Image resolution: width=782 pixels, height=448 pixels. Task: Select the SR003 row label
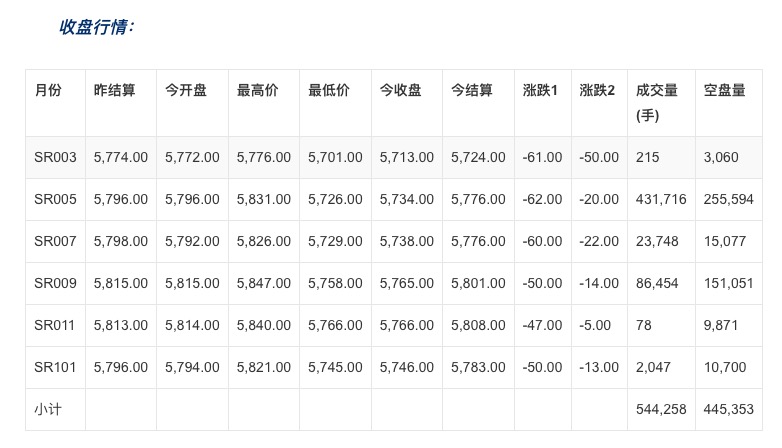point(55,158)
